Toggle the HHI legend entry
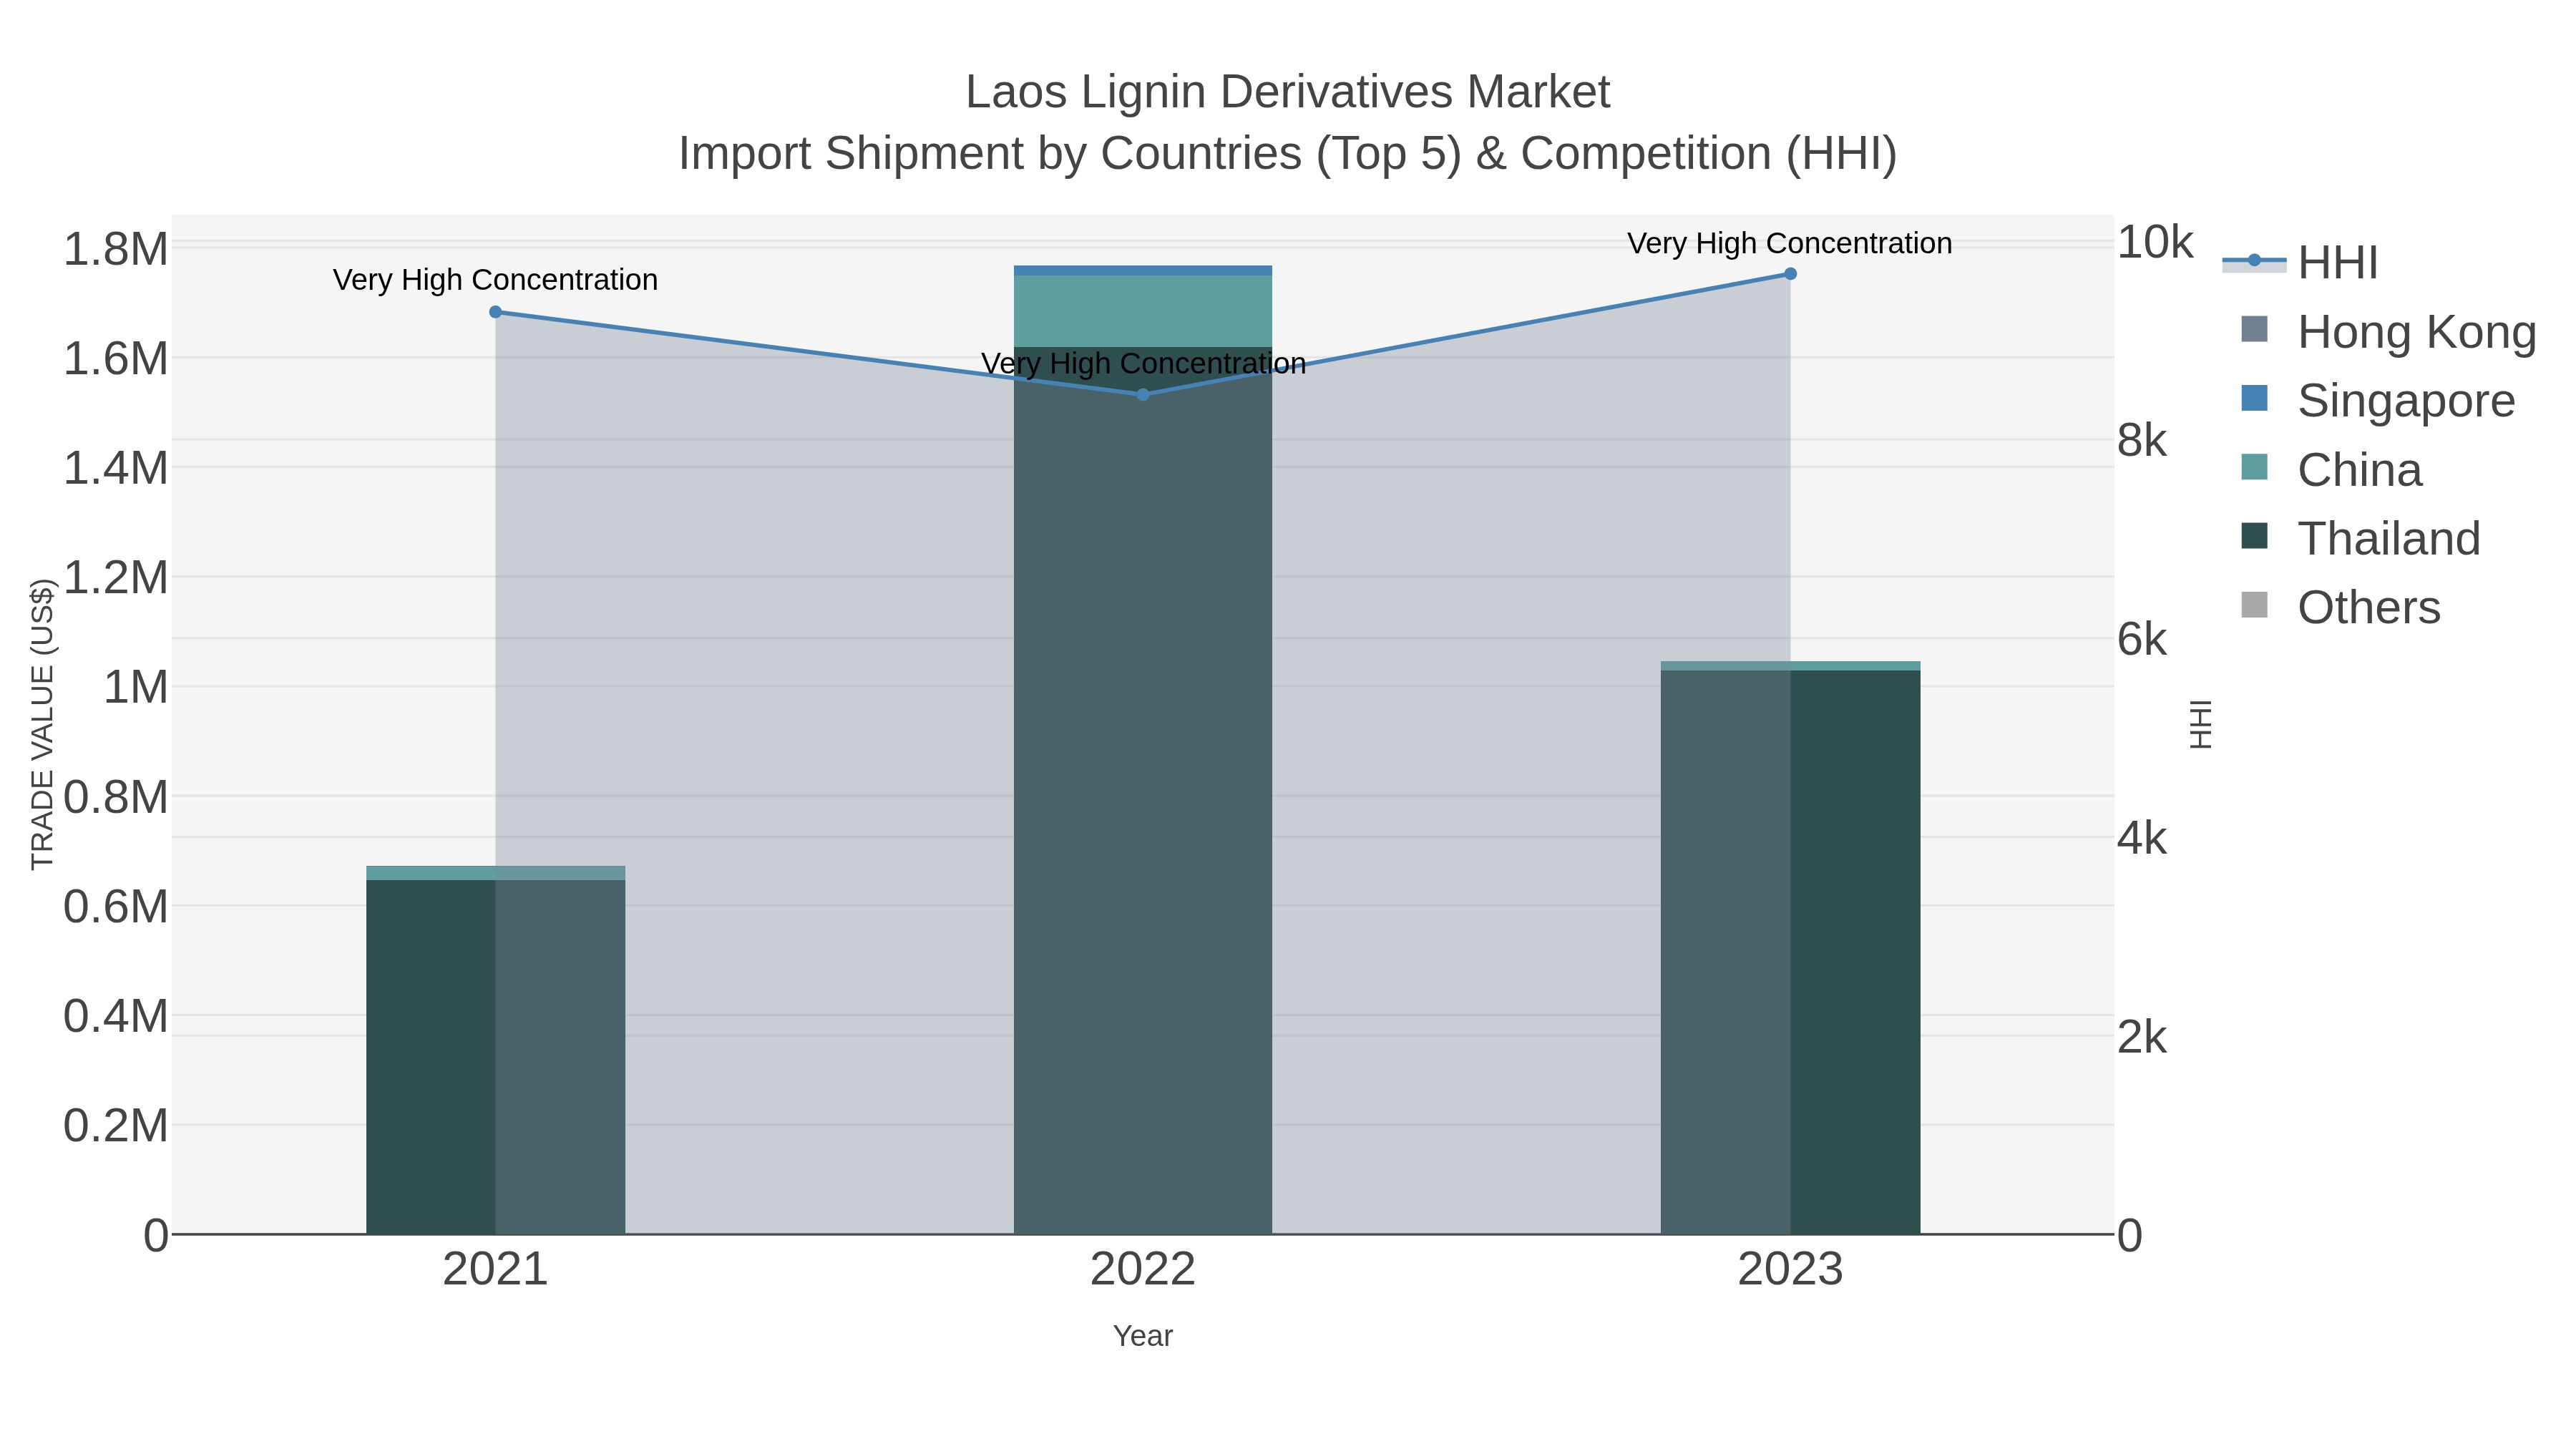This screenshot has height=1449, width=2576. (x=2300, y=262)
